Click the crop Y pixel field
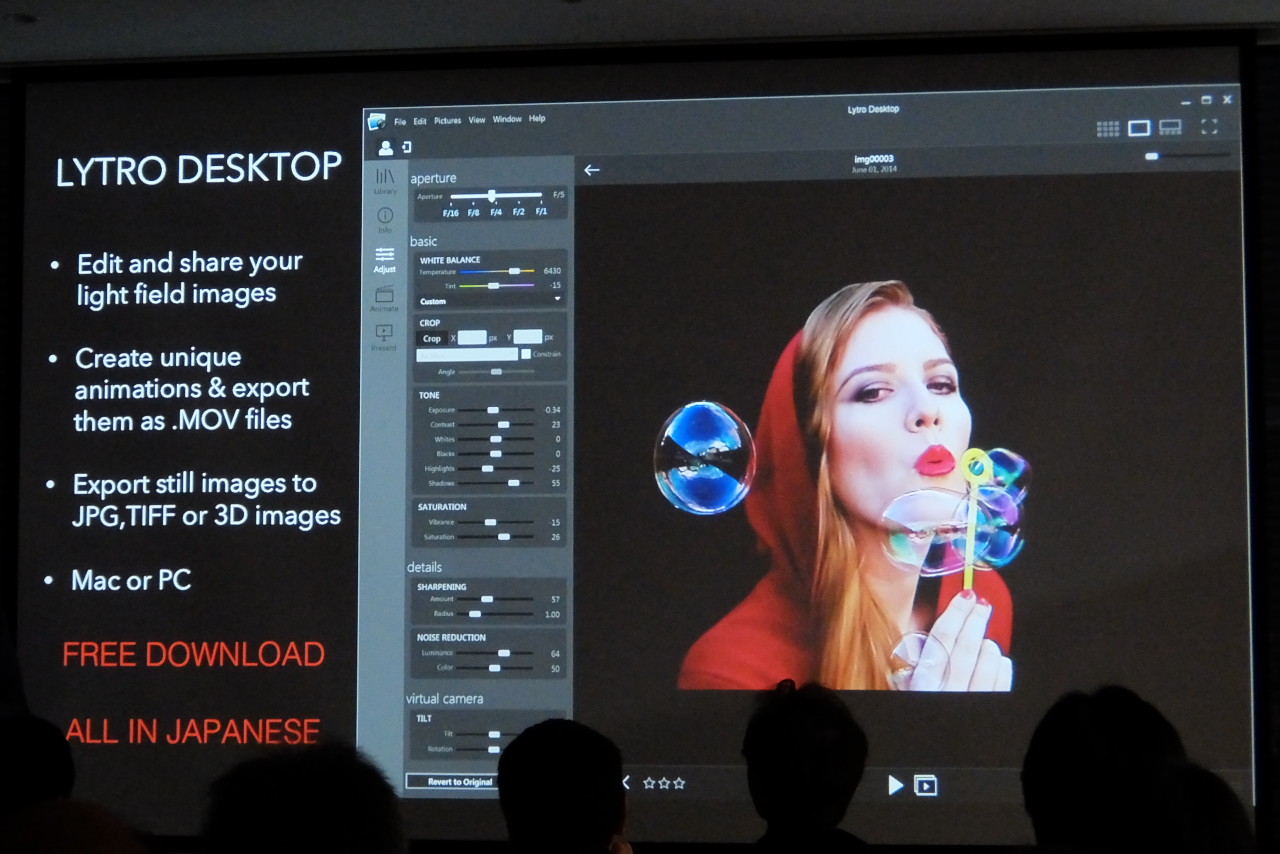Image resolution: width=1280 pixels, height=854 pixels. tap(528, 337)
